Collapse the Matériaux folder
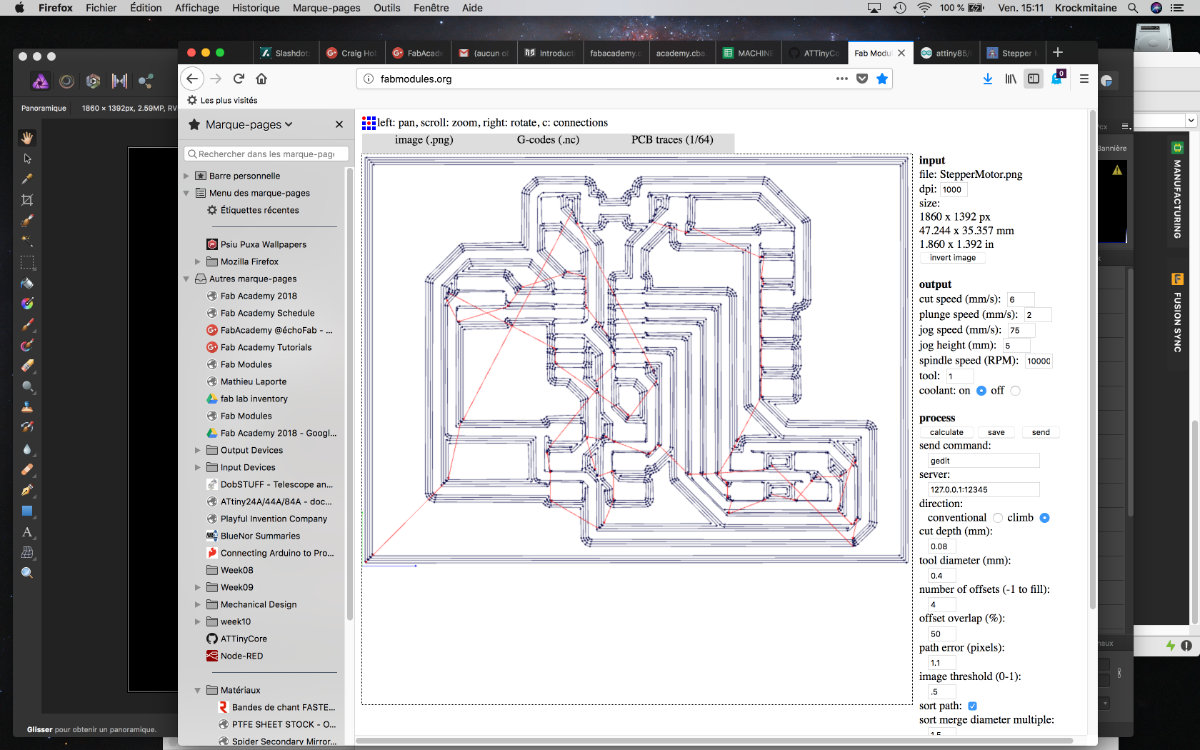 click(198, 690)
